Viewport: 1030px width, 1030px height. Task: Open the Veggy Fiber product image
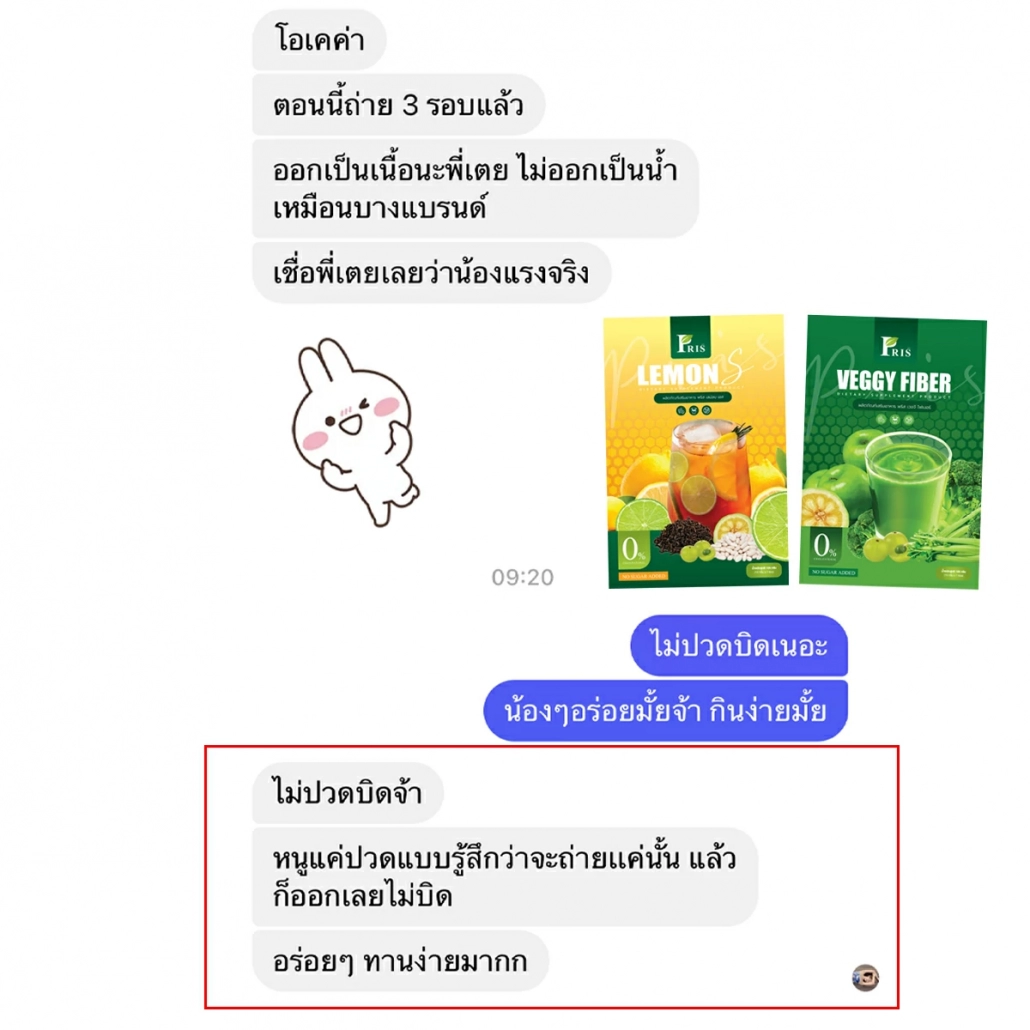tap(893, 452)
